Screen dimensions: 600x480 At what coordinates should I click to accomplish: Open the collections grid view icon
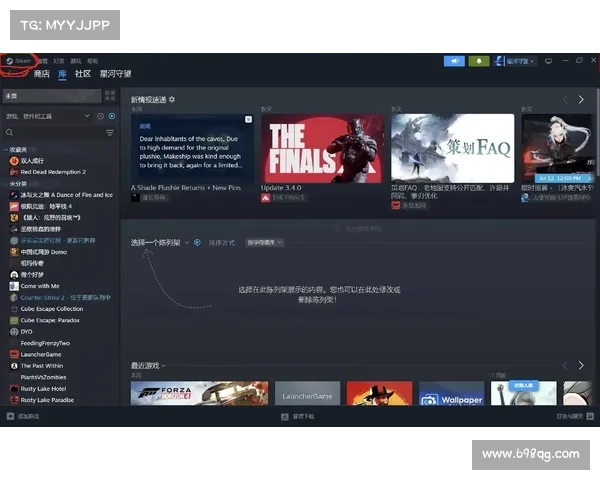(x=110, y=95)
